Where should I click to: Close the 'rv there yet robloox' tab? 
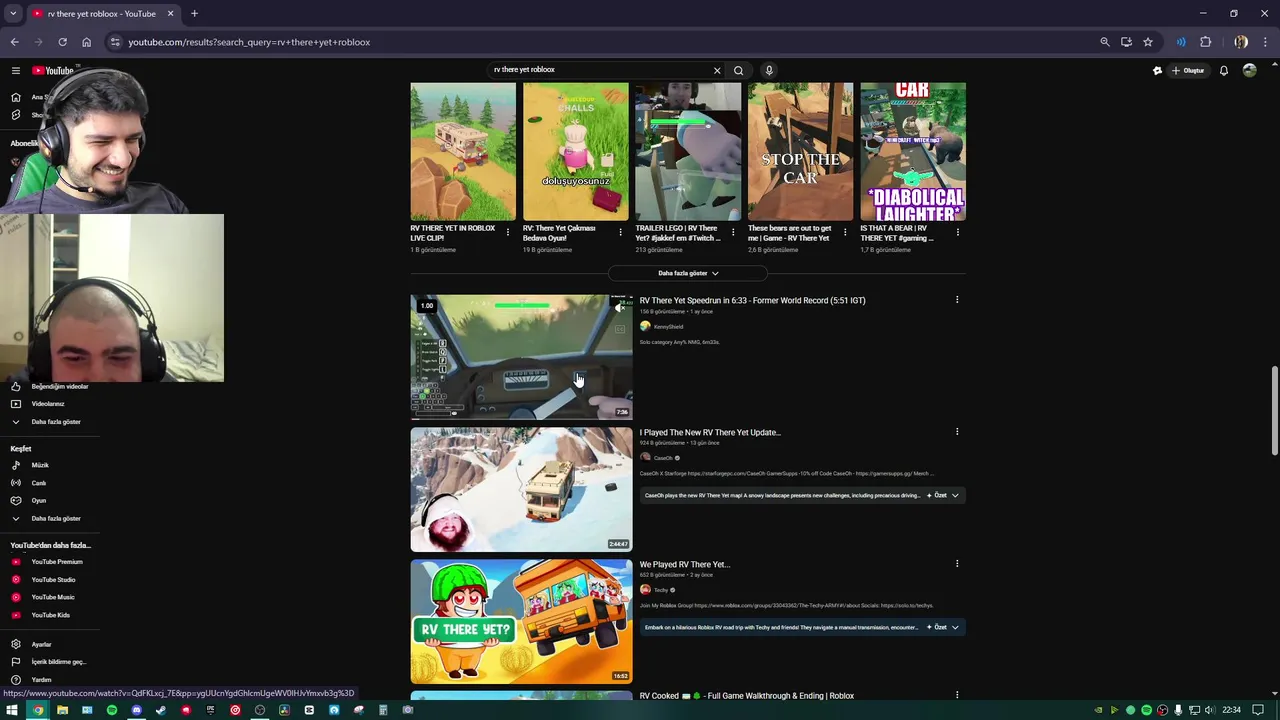click(170, 13)
